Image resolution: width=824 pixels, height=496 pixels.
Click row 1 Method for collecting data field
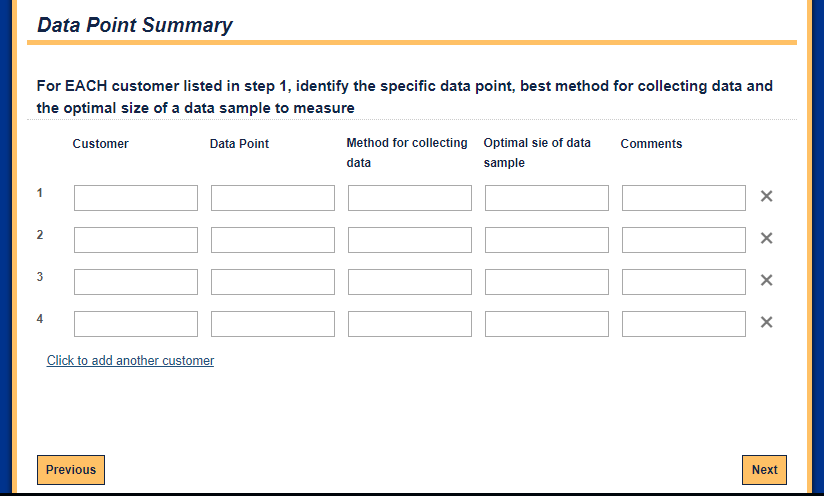coord(410,198)
